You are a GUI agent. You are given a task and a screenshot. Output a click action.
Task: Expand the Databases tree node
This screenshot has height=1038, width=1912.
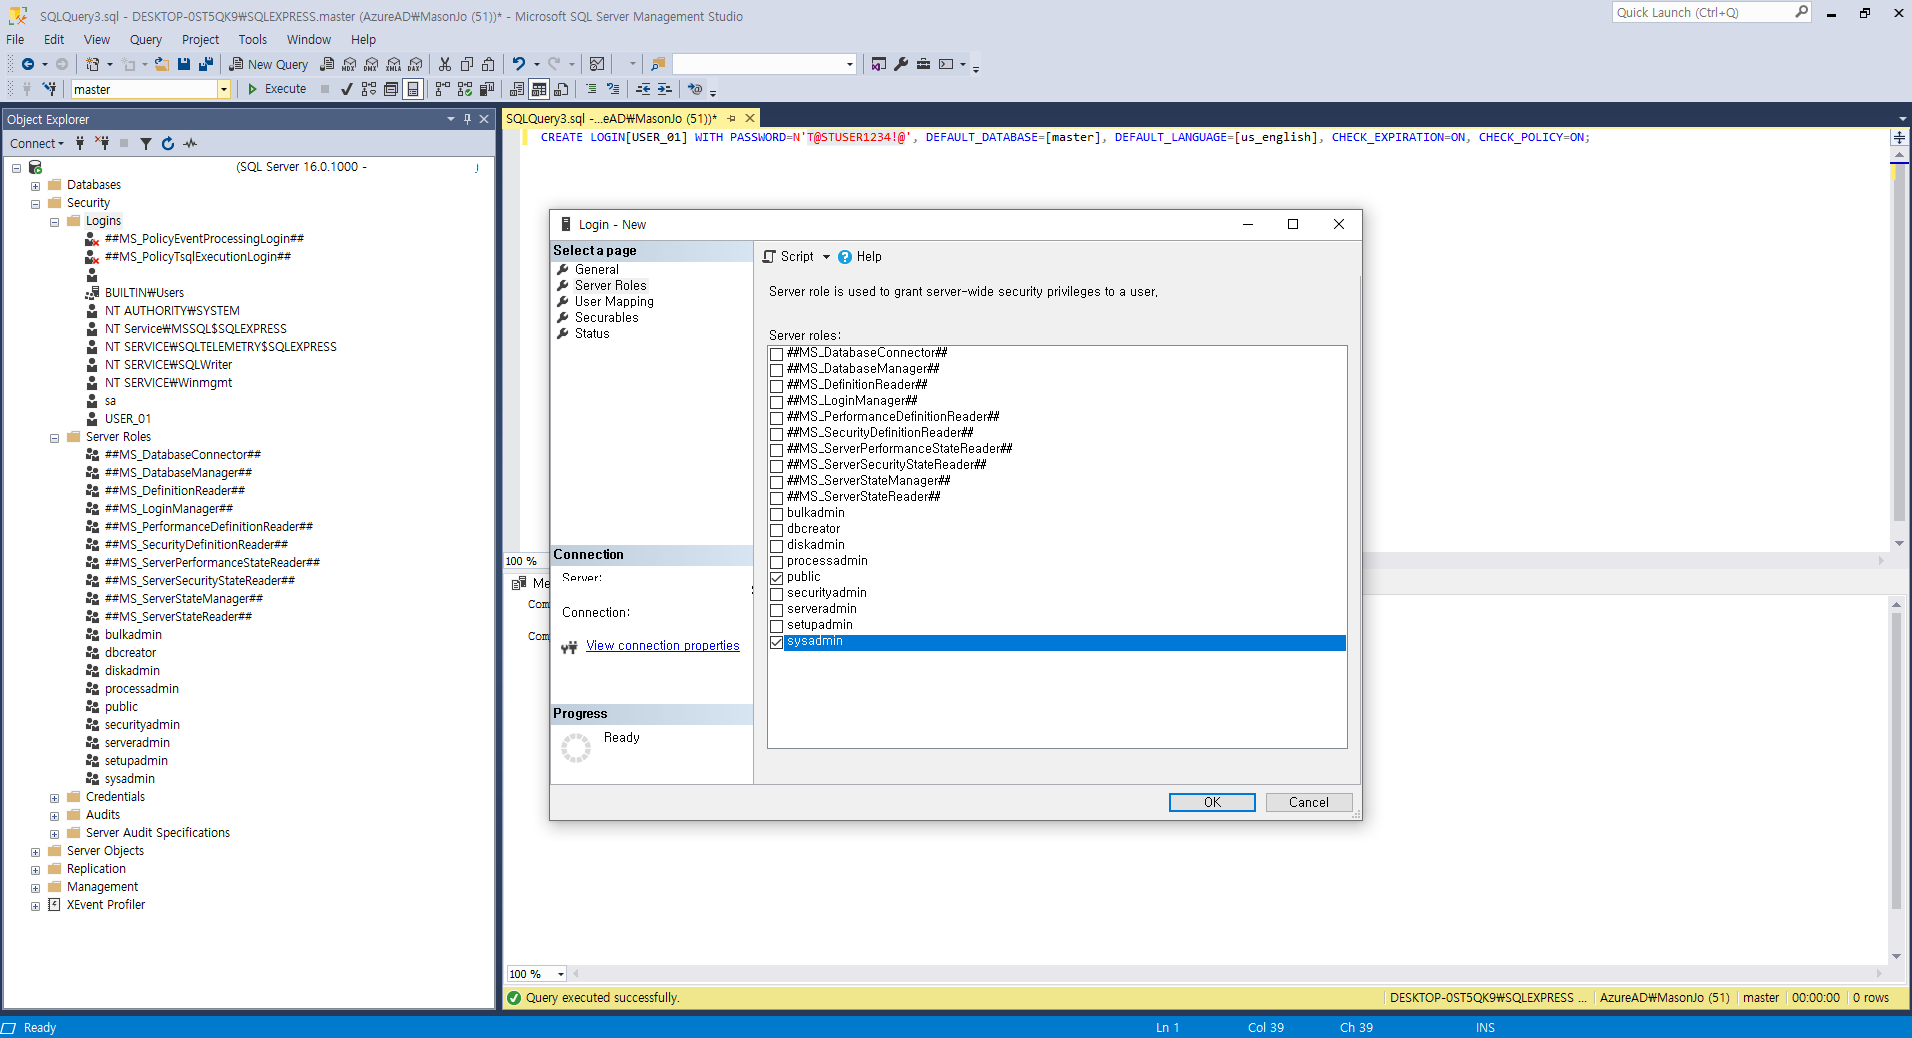(x=35, y=186)
